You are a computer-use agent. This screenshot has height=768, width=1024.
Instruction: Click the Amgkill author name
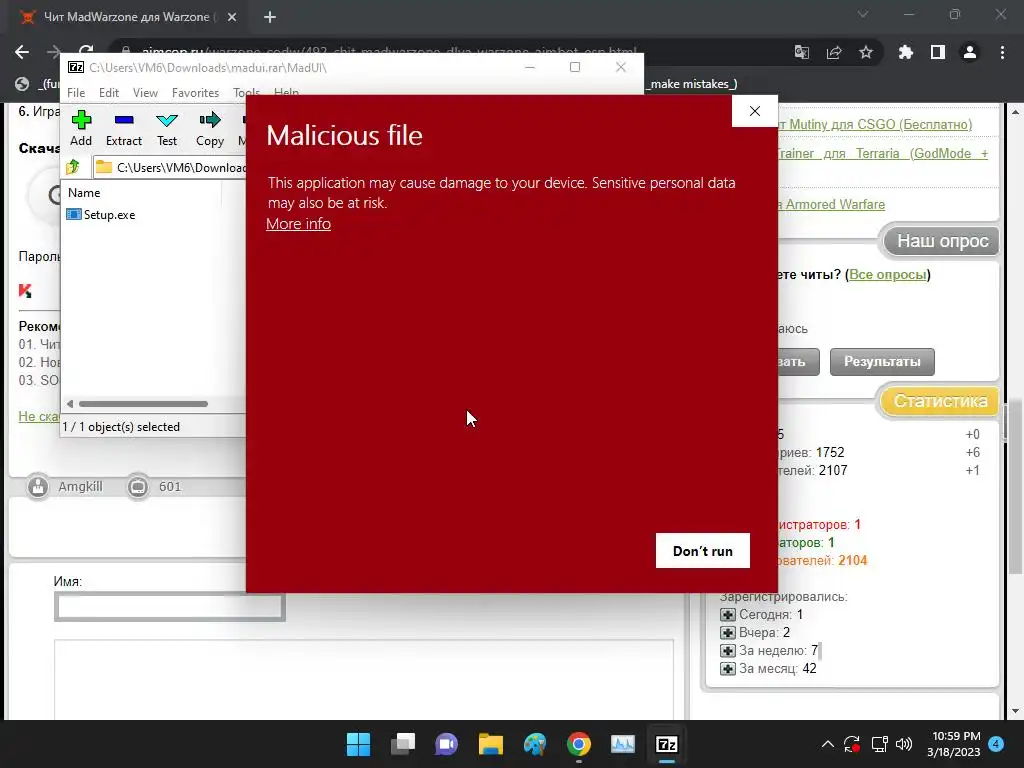click(x=80, y=487)
